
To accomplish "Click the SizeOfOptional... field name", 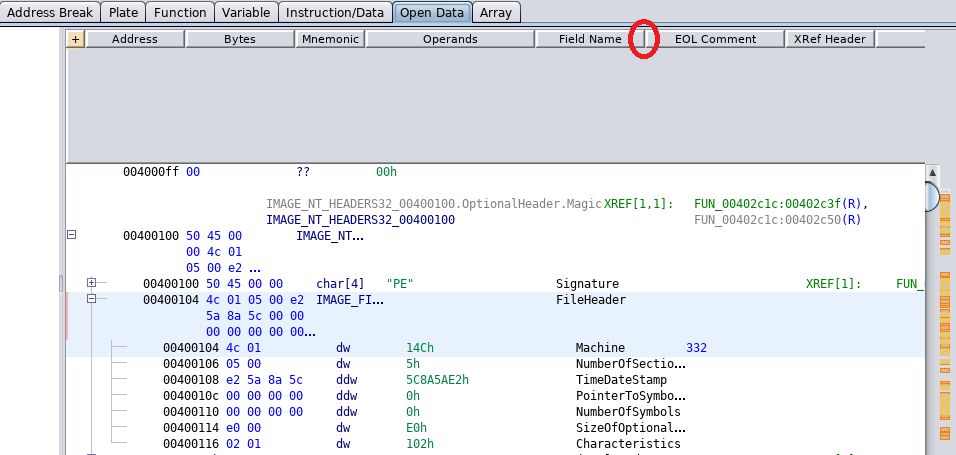I will (x=630, y=428).
